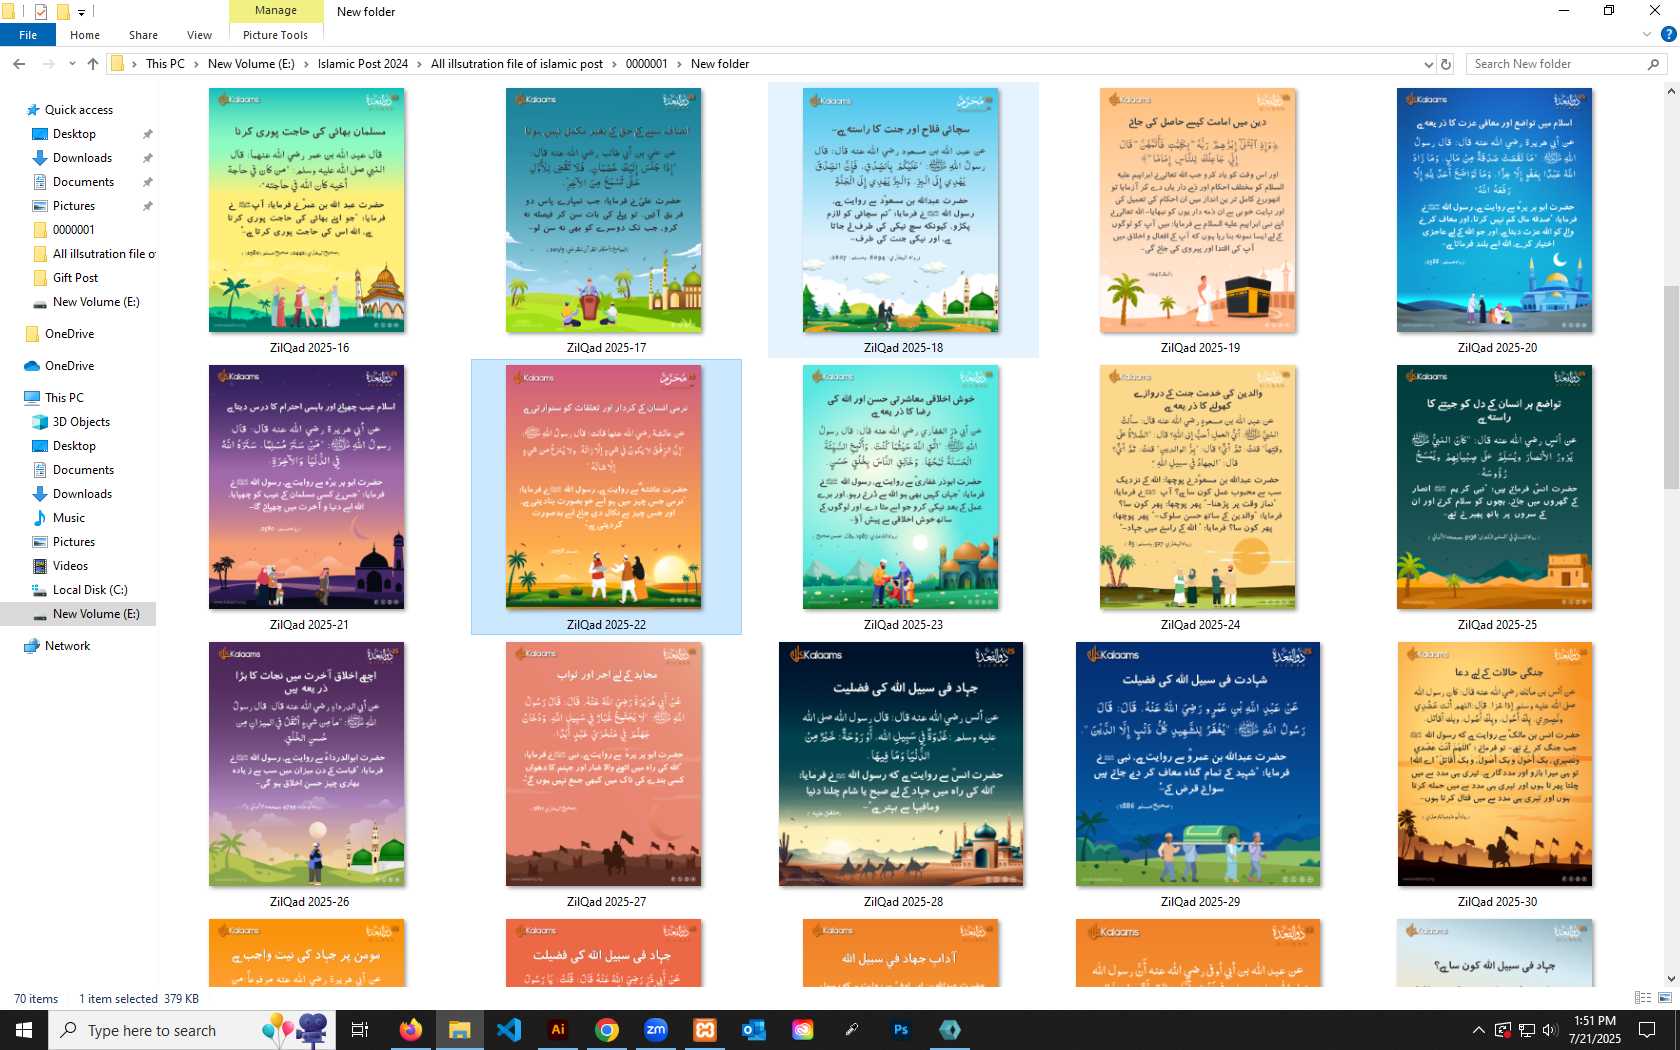
Task: Launch Firefox from the taskbar
Action: (410, 1030)
